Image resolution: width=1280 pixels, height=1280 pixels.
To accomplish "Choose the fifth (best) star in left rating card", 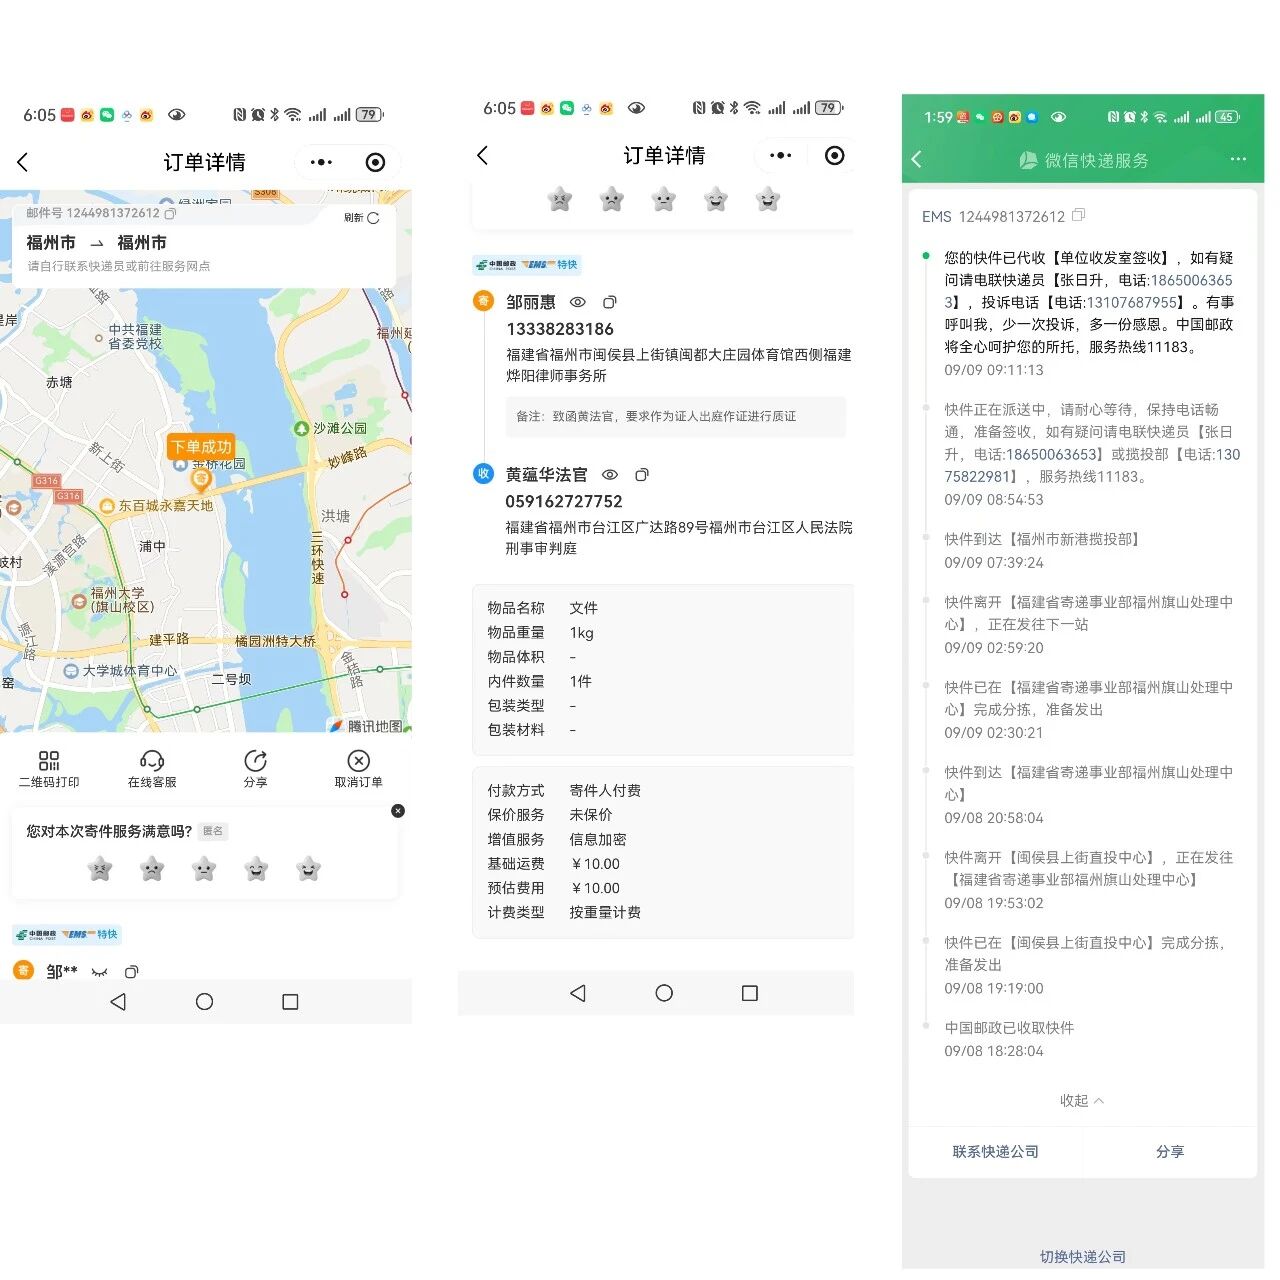I will 309,868.
